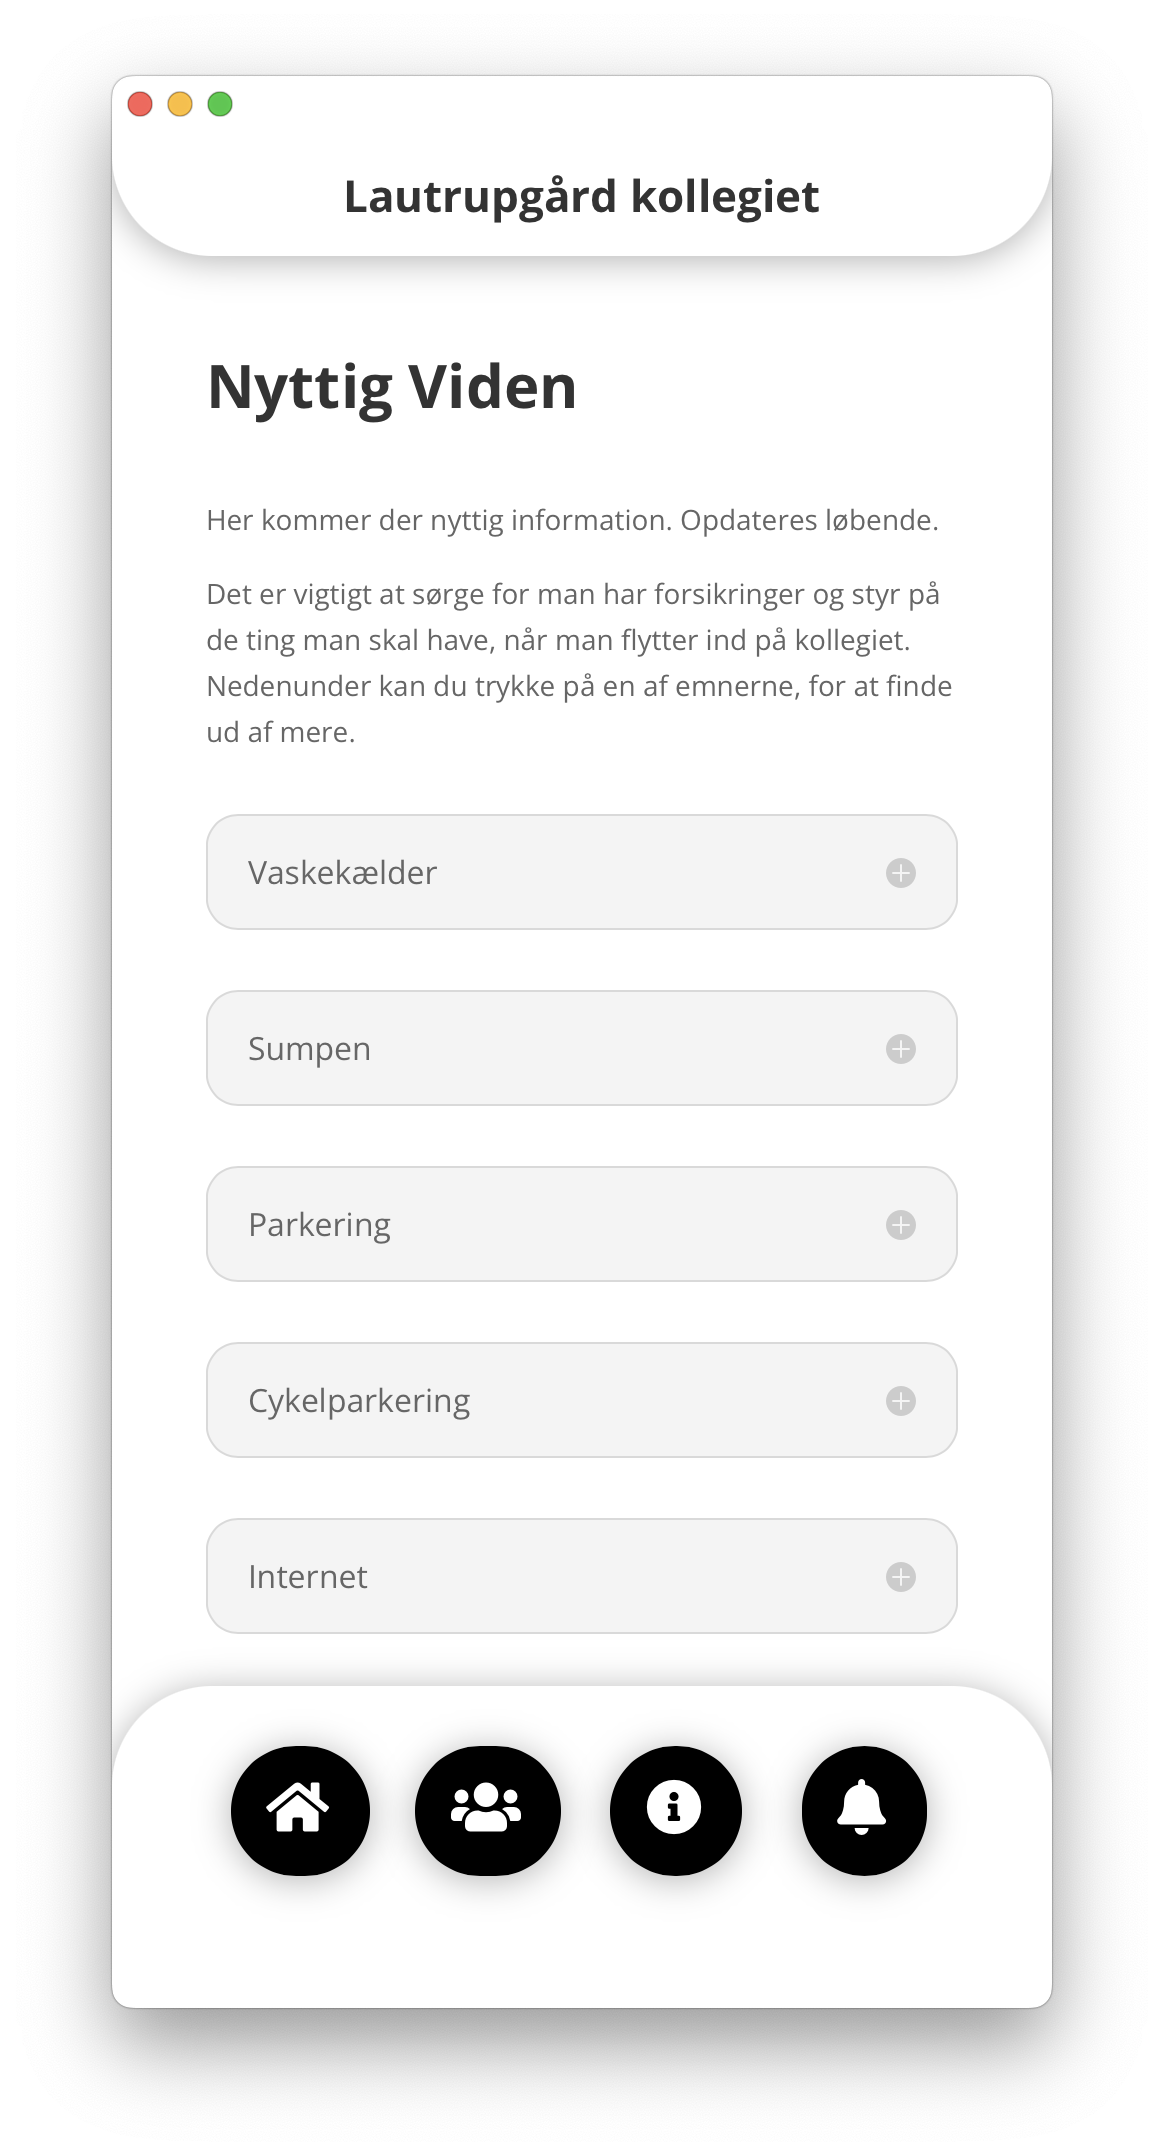The width and height of the screenshot is (1164, 2156).
Task: Click the plus icon on Vaskekælder
Action: point(901,873)
